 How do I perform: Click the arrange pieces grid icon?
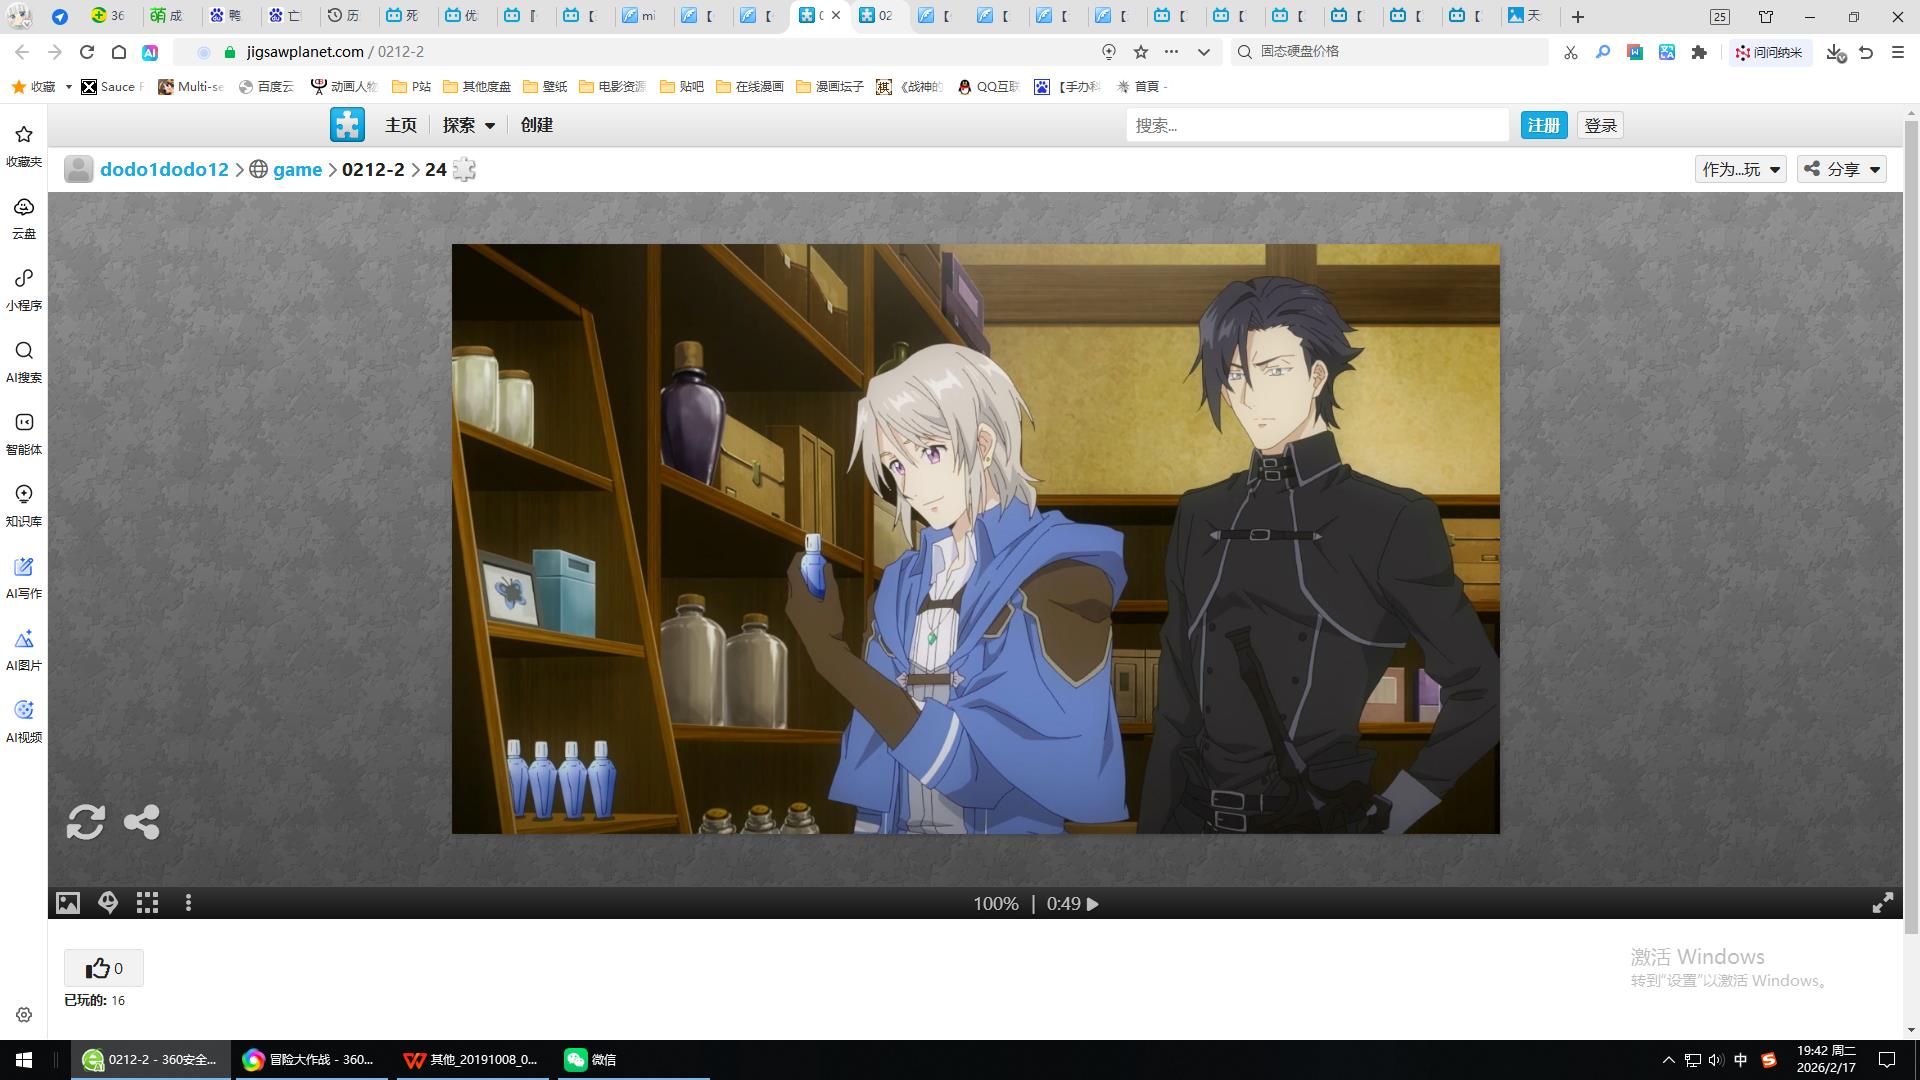(148, 903)
